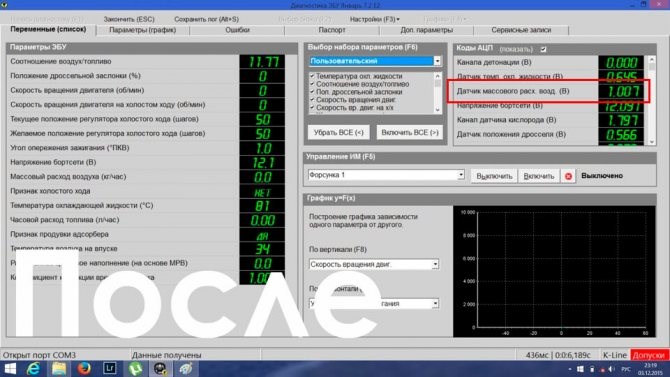Toggle the Коды АЦП показать checkbox
Viewport: 670px width, 377px height.
[x=544, y=49]
